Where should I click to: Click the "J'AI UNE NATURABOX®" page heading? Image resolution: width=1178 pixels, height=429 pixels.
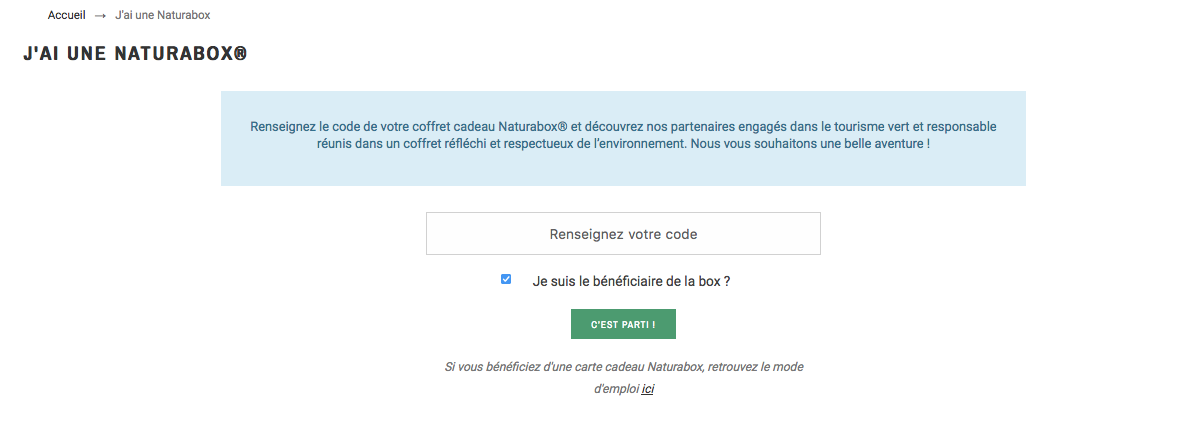coord(135,54)
